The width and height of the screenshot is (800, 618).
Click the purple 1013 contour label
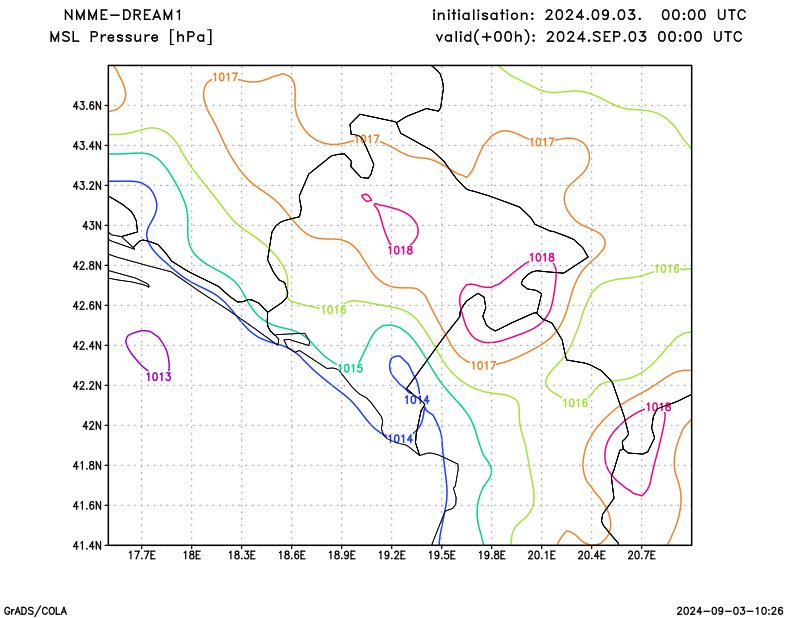pos(159,377)
